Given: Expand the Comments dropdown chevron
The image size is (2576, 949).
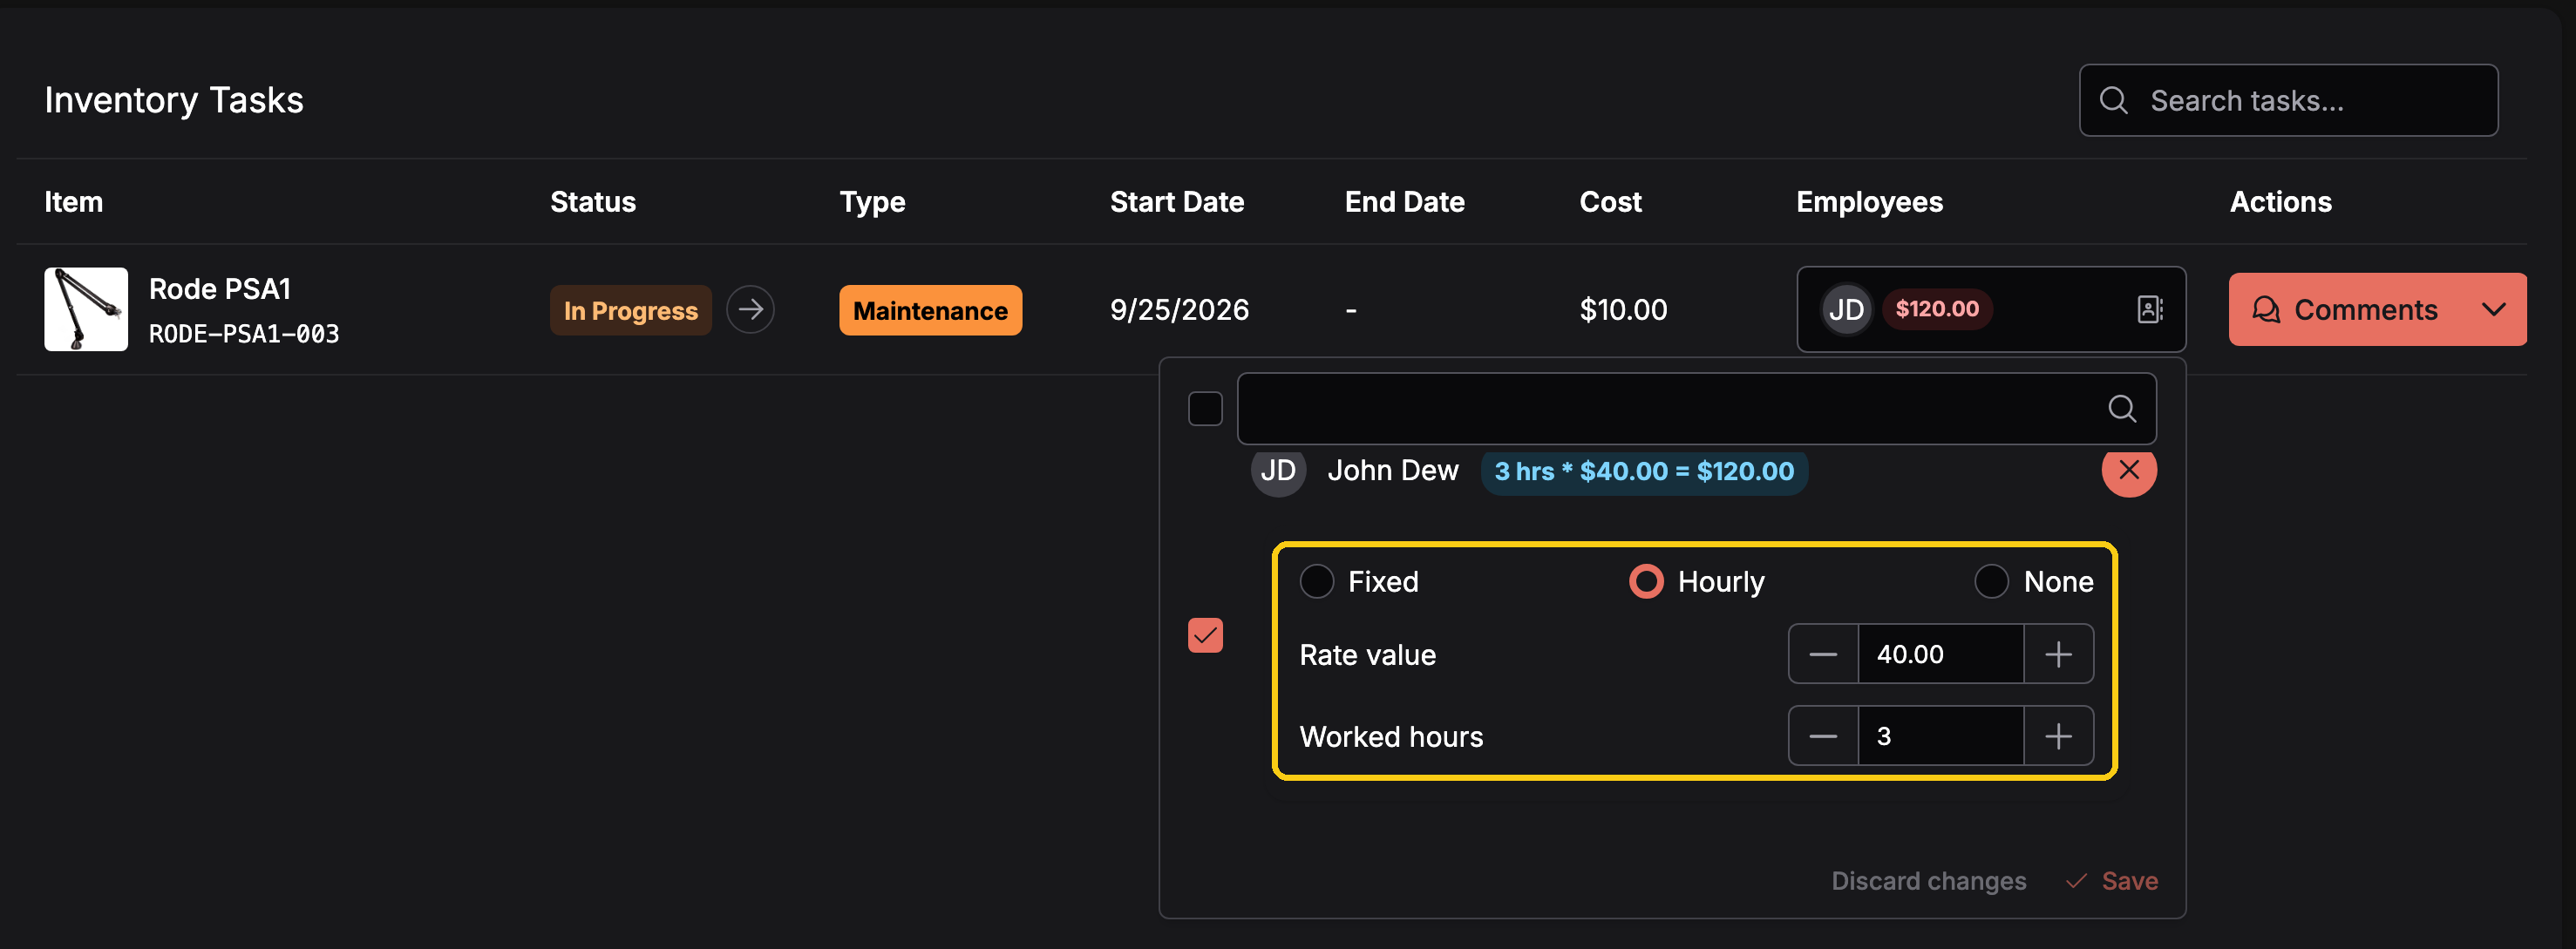Looking at the screenshot, I should pos(2494,310).
